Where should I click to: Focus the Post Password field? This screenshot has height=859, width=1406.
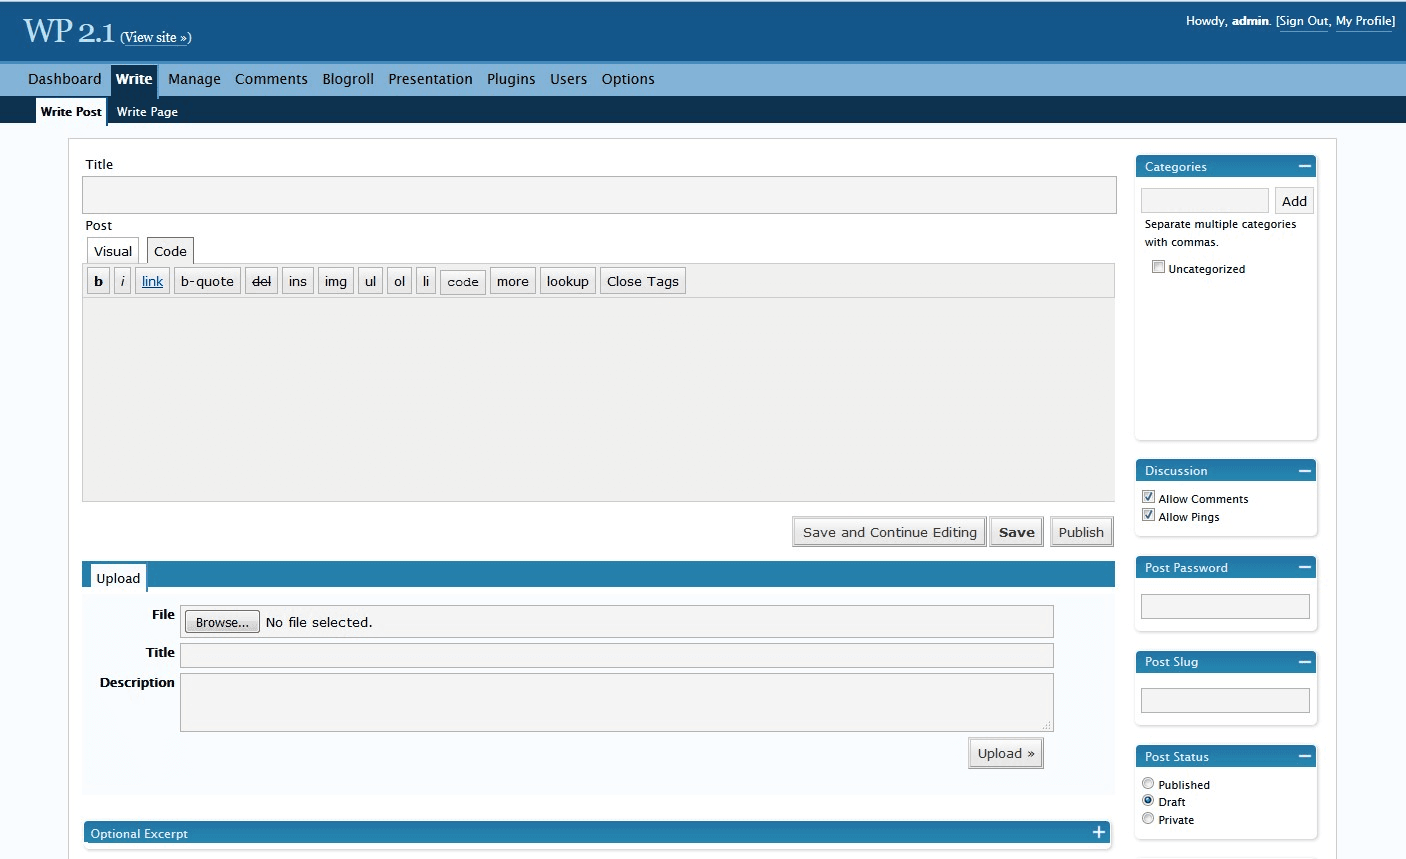1225,606
